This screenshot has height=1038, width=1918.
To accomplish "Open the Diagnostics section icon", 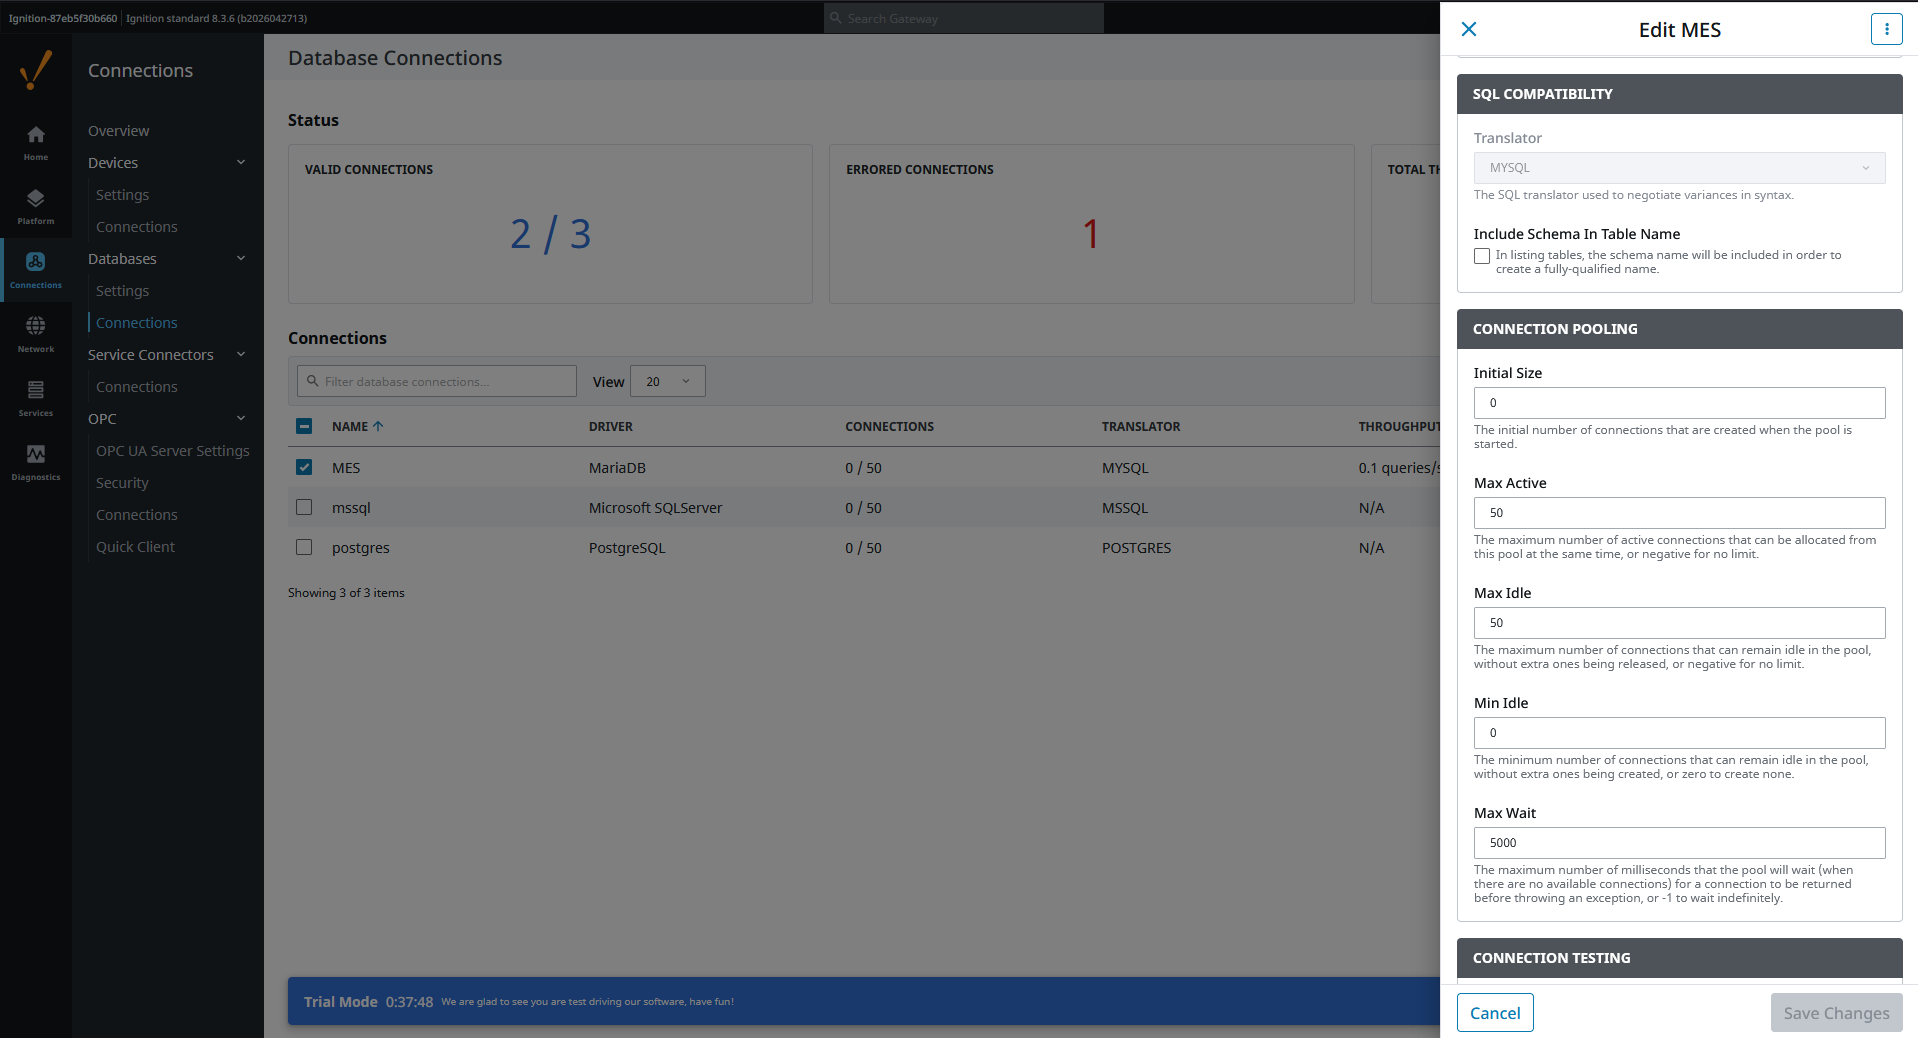I will click(x=36, y=462).
